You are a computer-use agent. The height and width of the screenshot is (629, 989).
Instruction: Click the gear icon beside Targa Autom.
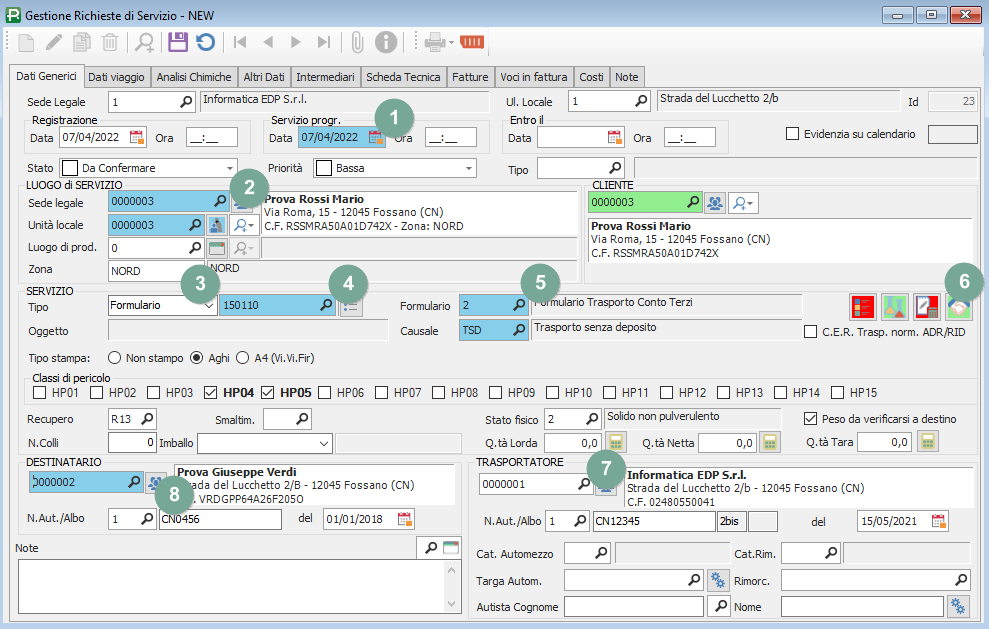click(x=716, y=580)
